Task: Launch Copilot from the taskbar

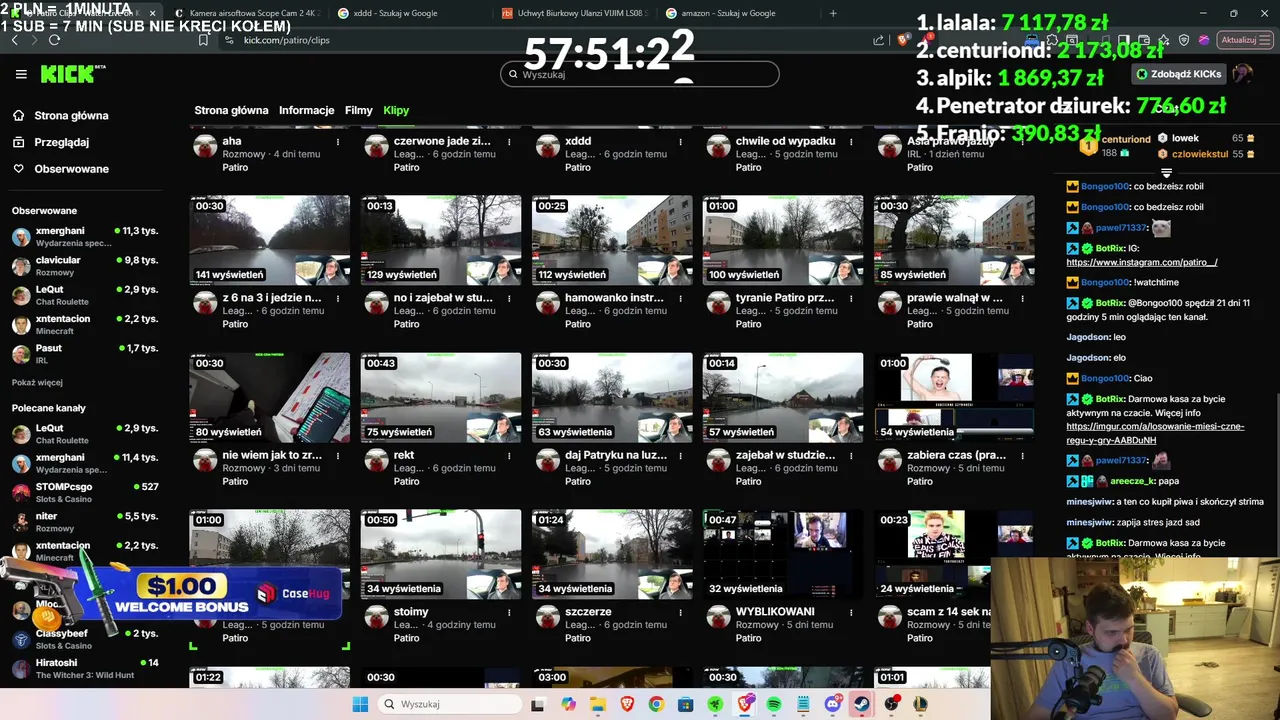Action: click(x=568, y=704)
